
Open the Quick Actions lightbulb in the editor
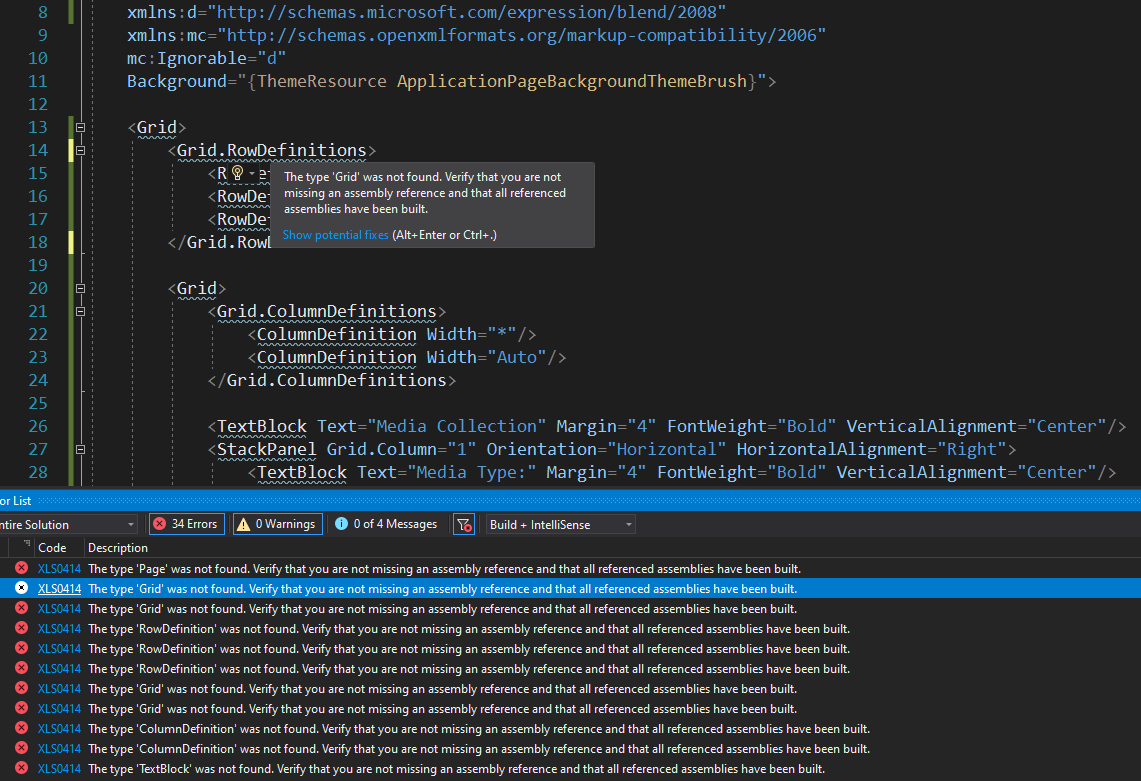238,173
